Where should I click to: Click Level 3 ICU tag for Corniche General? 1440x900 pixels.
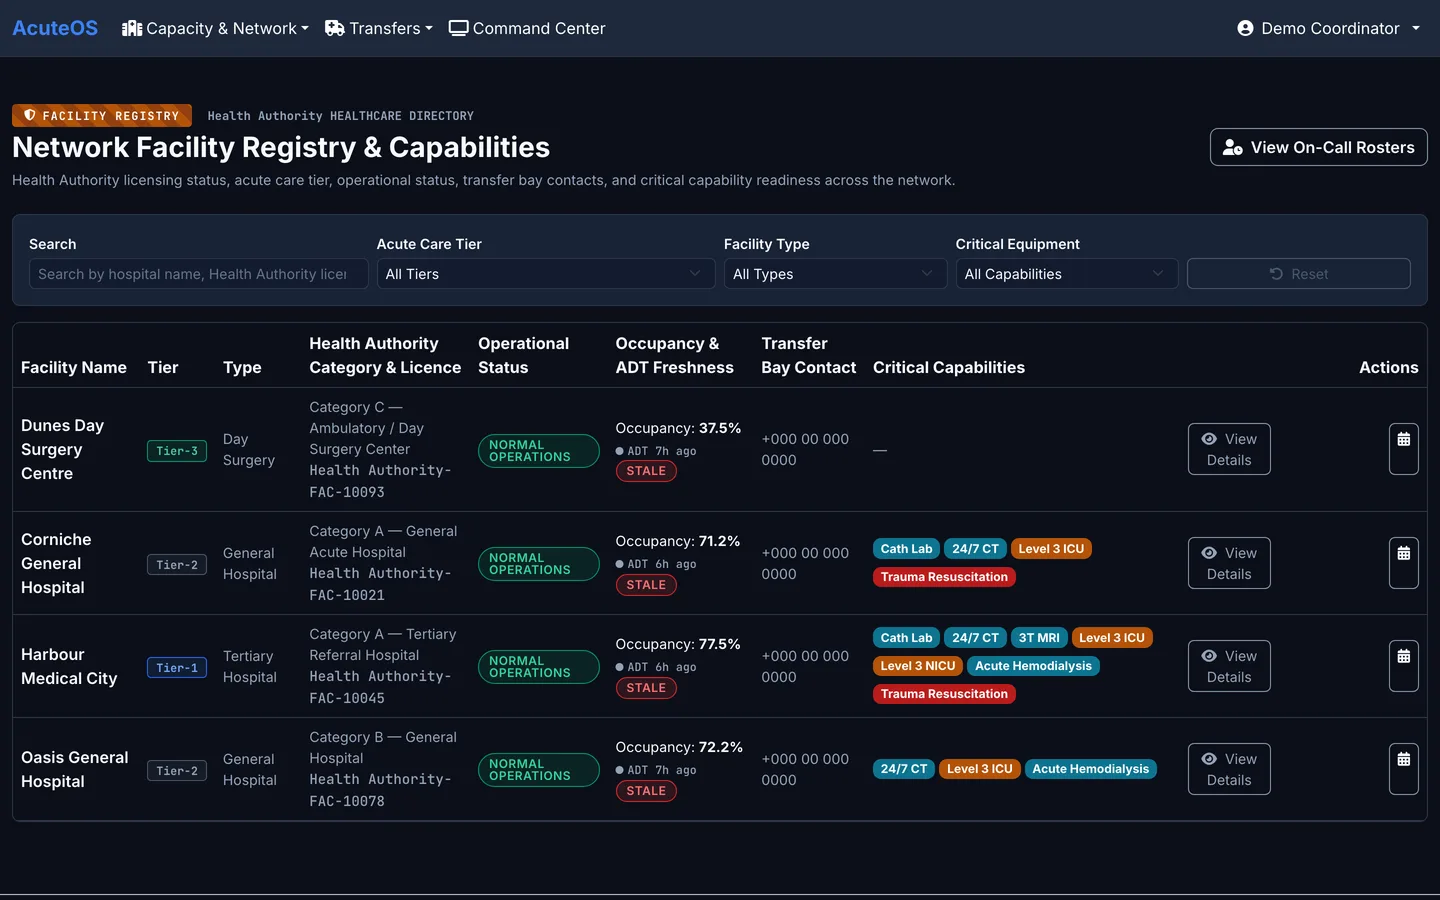click(1051, 549)
